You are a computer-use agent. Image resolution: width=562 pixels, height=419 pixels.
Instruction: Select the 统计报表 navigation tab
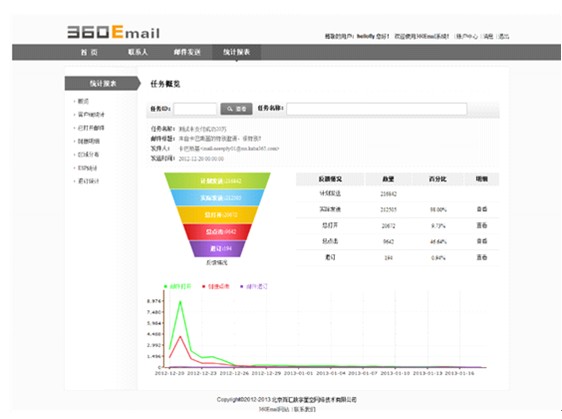pos(237,52)
